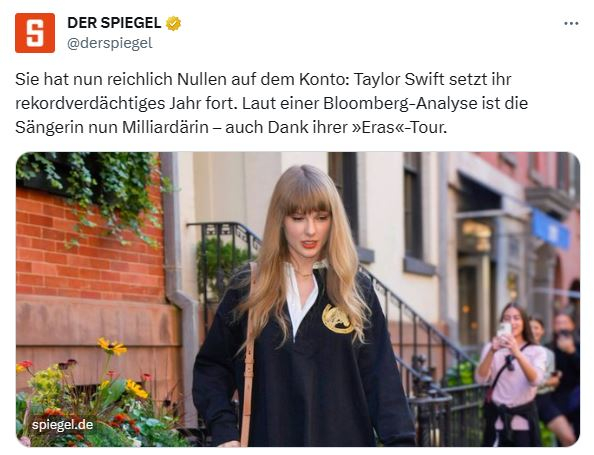Click the yellow flower in the foreground
The height and width of the screenshot is (455, 594).
[111, 346]
